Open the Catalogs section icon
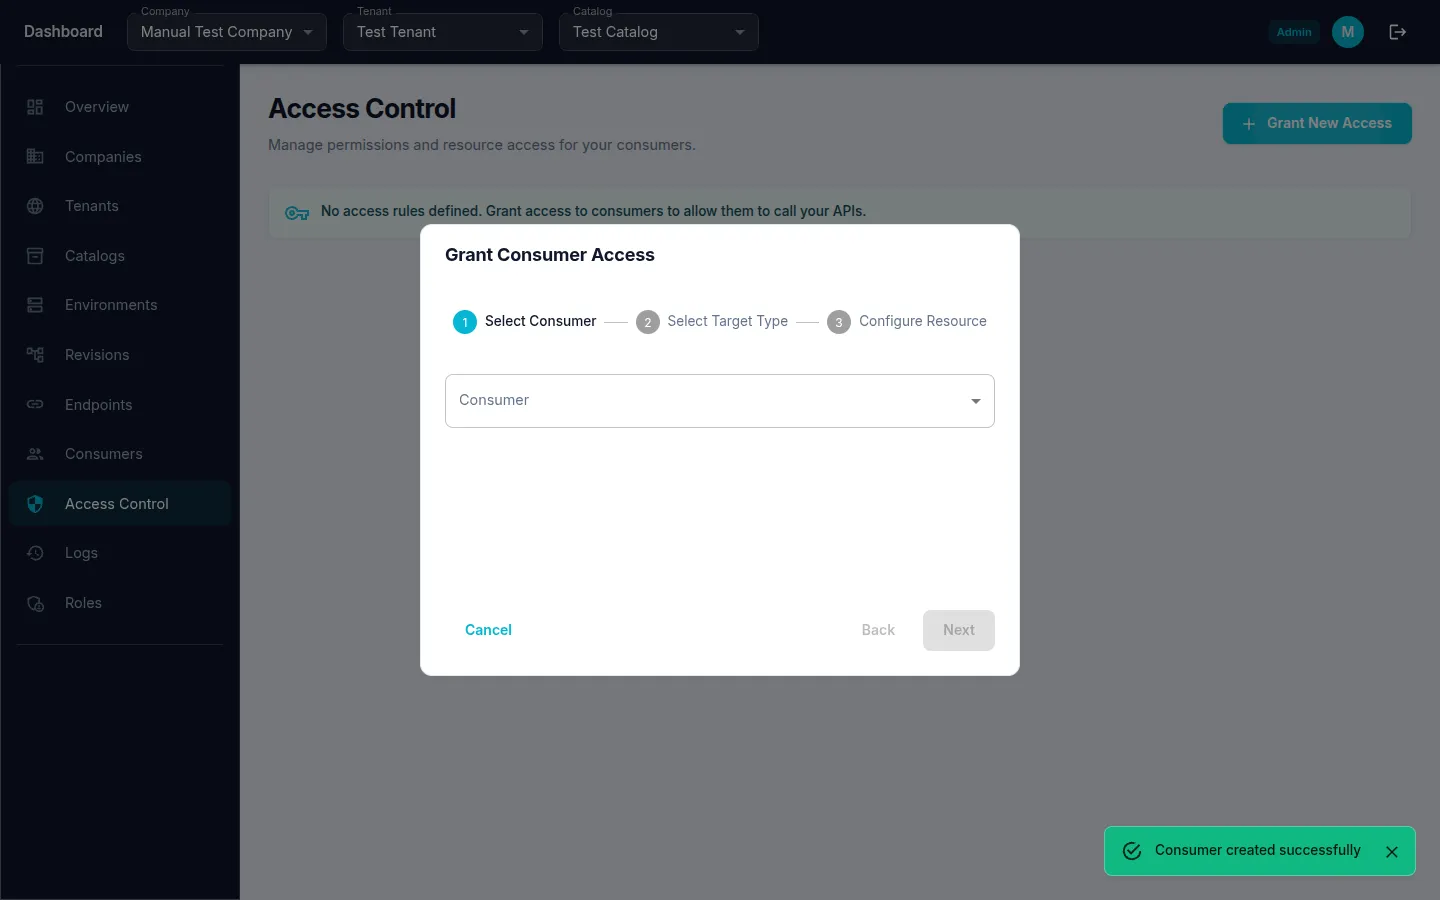The width and height of the screenshot is (1440, 900). (35, 256)
